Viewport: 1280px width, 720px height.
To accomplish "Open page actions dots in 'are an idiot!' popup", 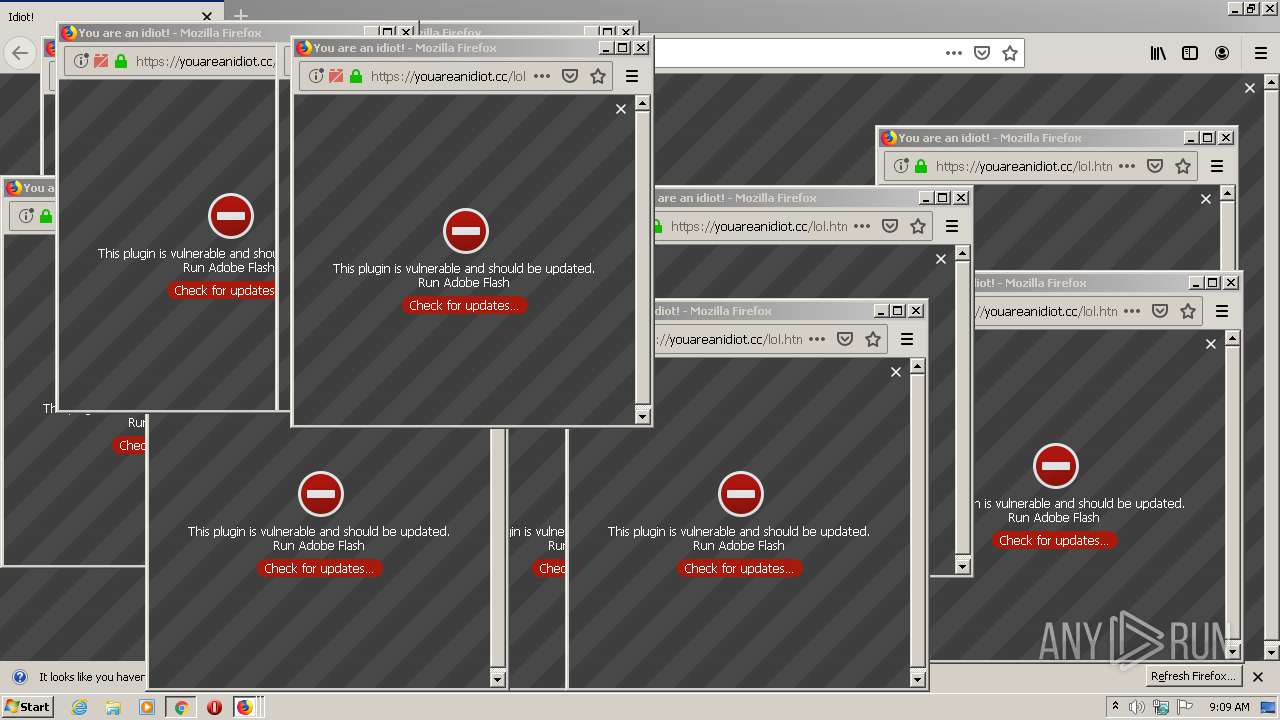I will [862, 226].
